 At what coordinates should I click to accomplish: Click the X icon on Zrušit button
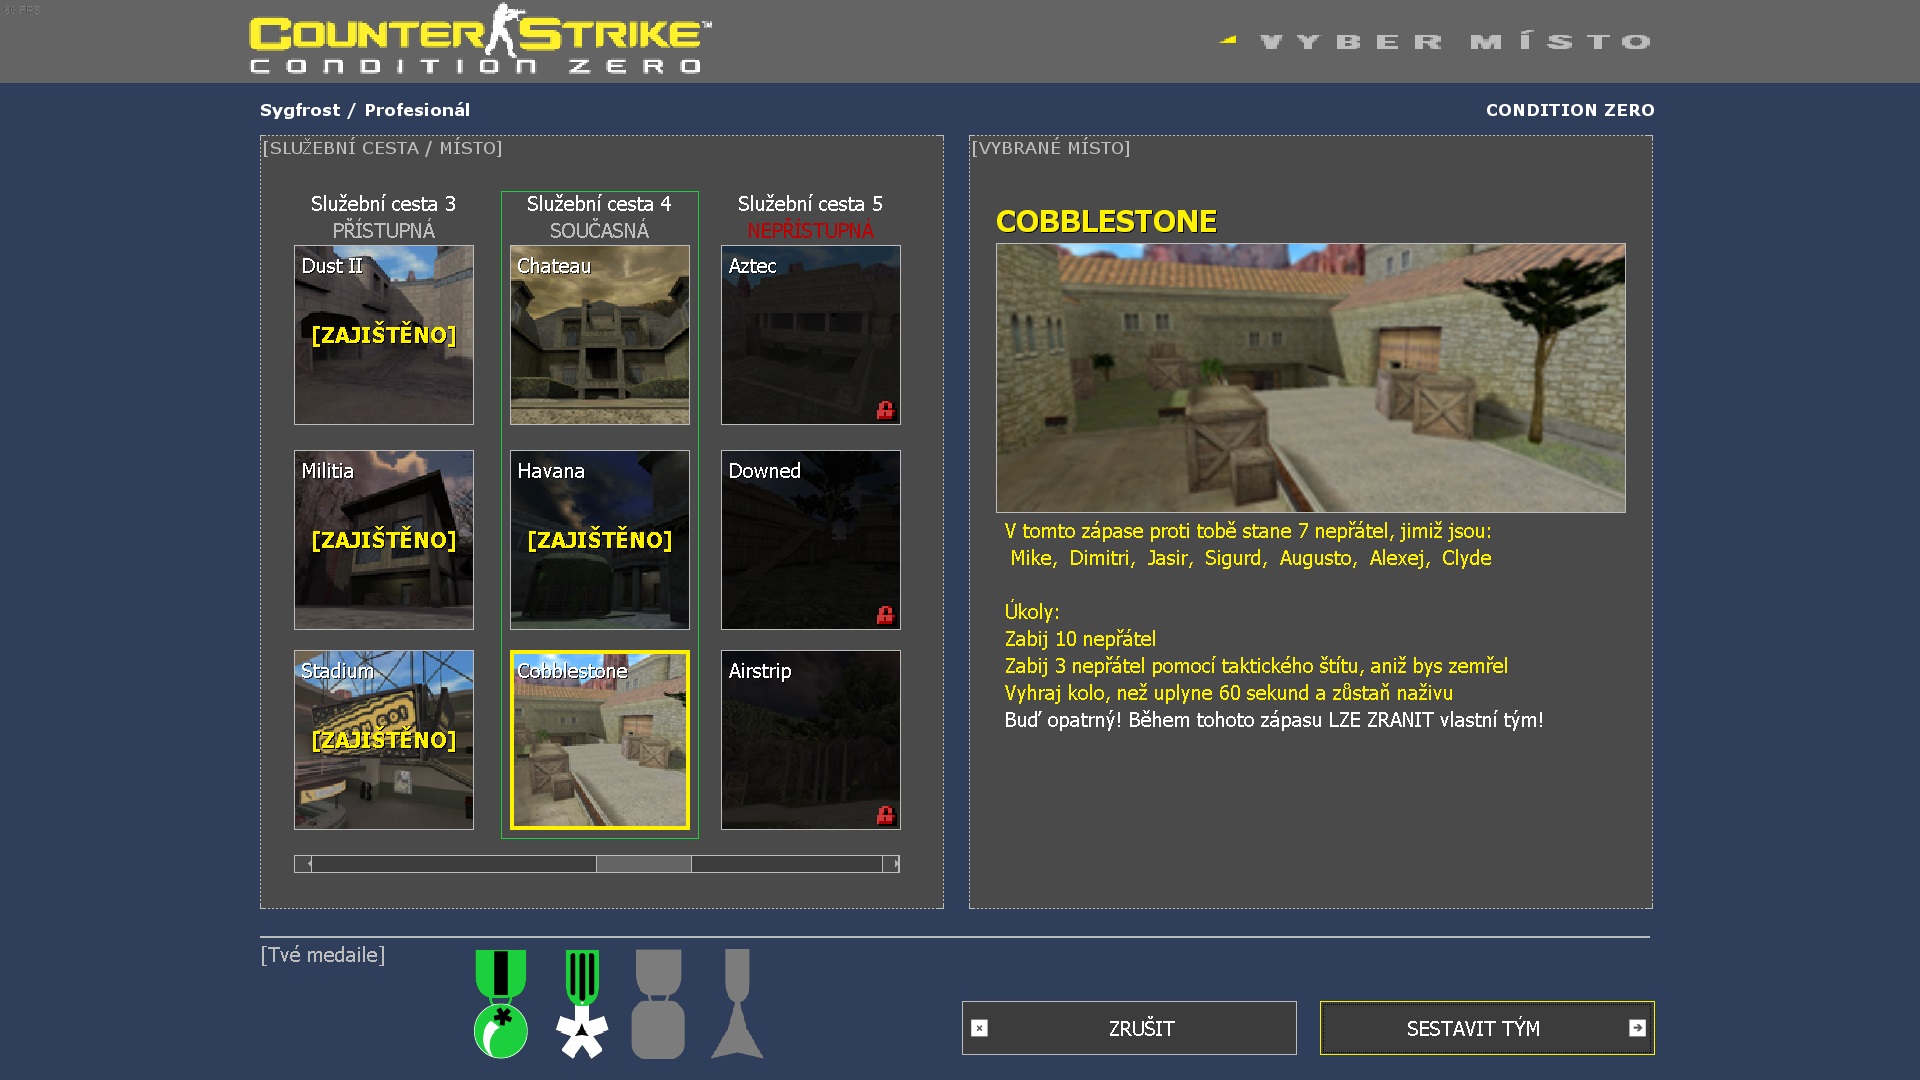(980, 1028)
